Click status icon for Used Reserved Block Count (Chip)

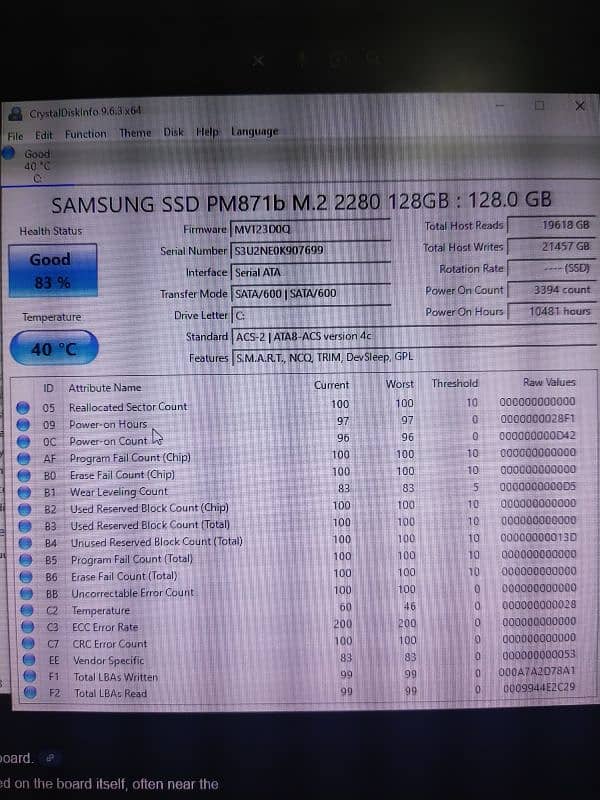click(x=24, y=509)
